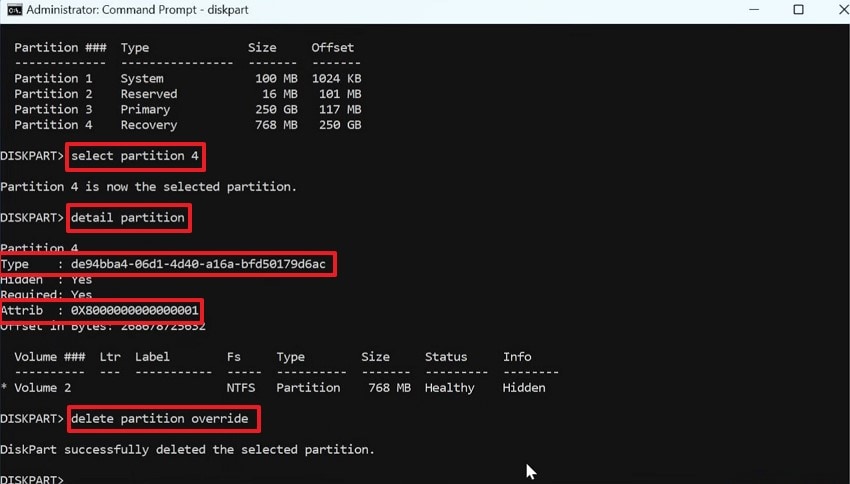Click the '1024 KB' offset value
The image size is (850, 484).
tap(337, 79)
